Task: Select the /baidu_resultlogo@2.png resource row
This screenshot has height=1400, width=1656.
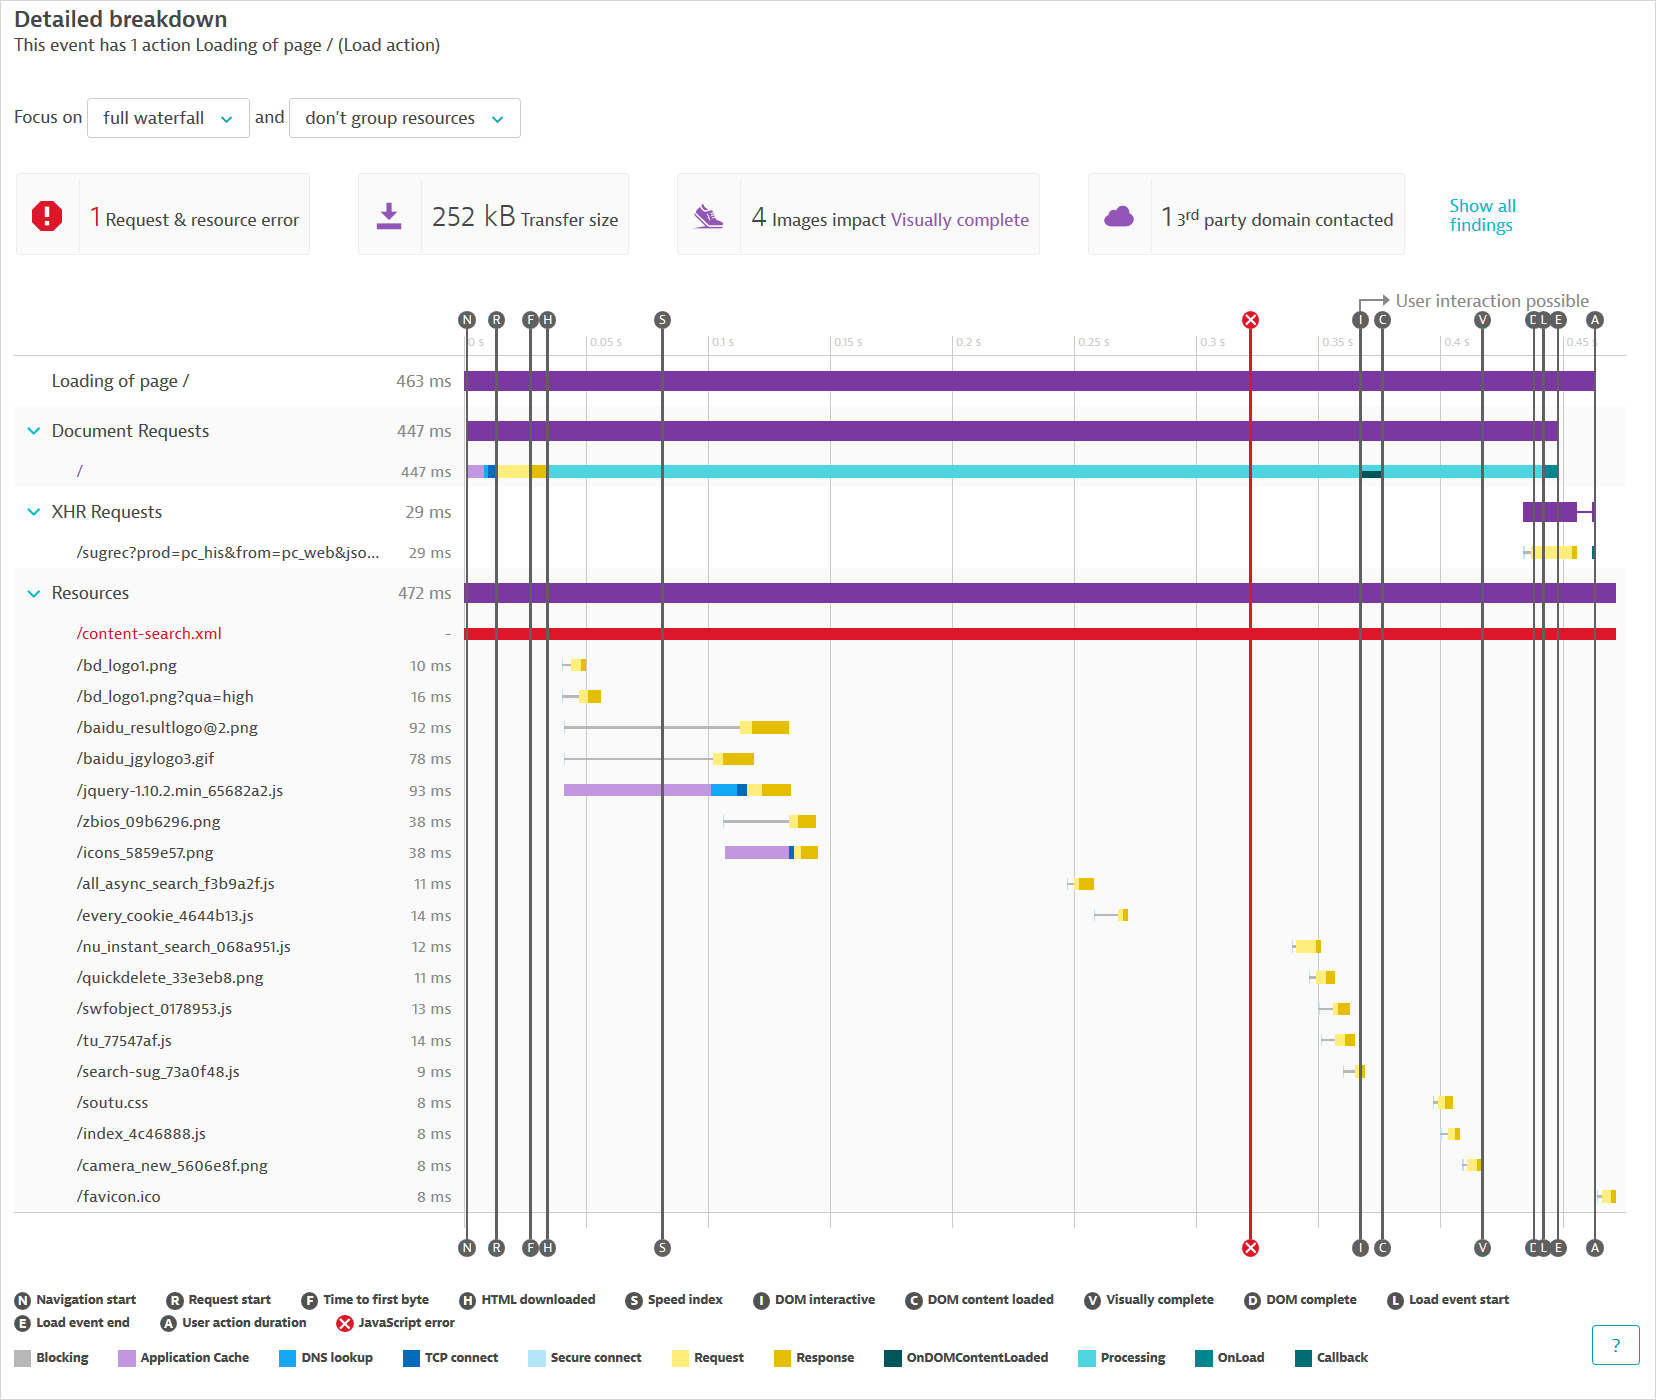Action: pos(167,728)
